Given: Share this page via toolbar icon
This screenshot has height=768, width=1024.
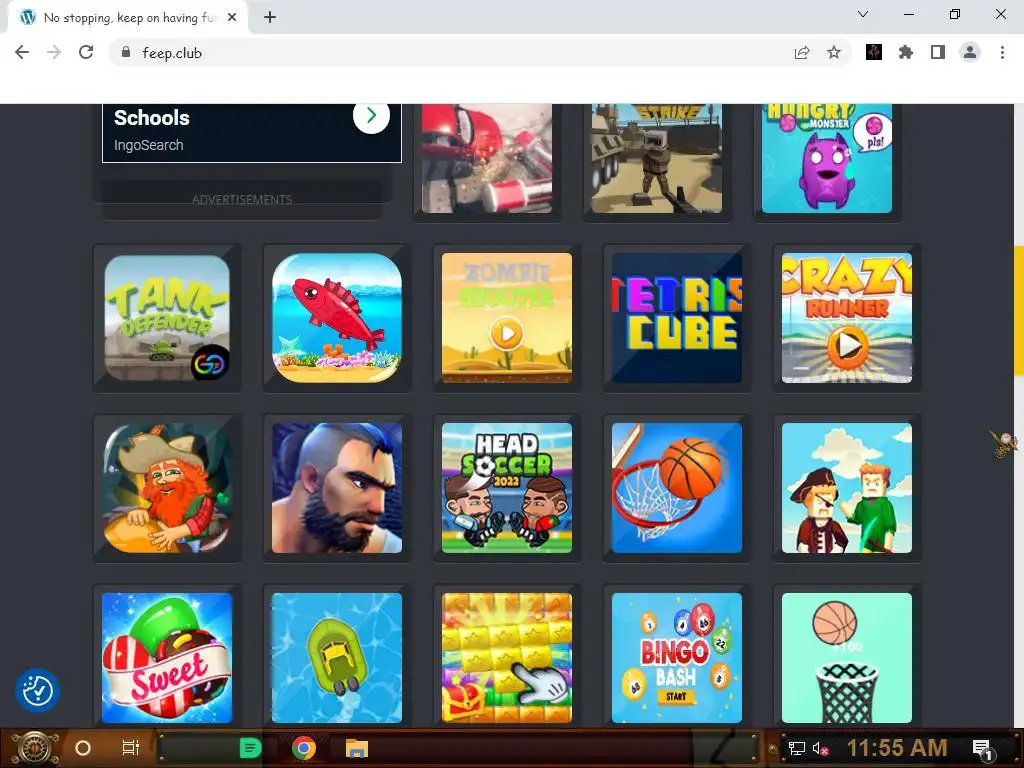Looking at the screenshot, I should (802, 52).
